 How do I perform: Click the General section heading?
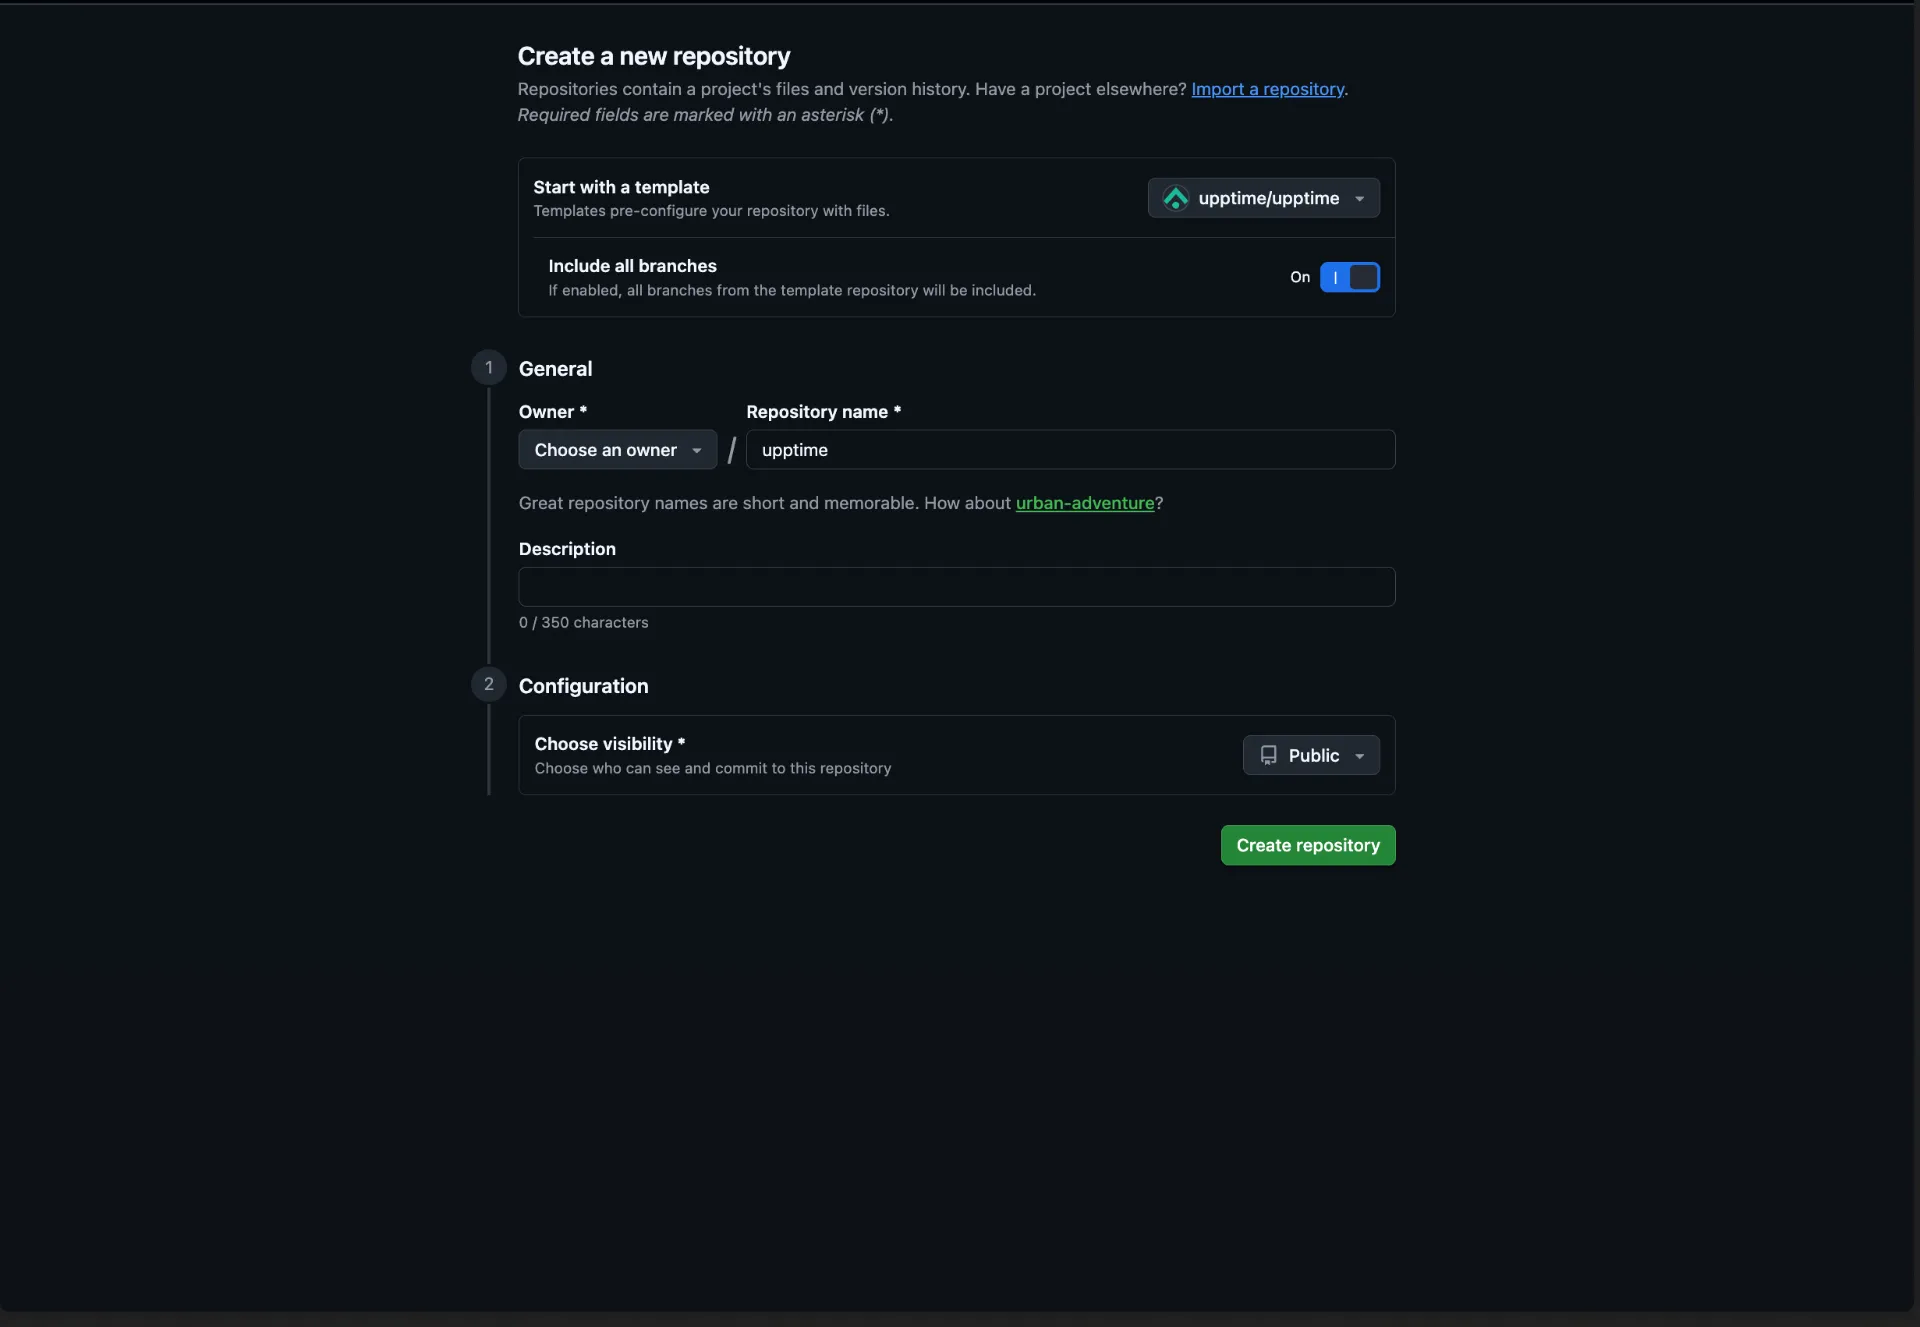[556, 368]
